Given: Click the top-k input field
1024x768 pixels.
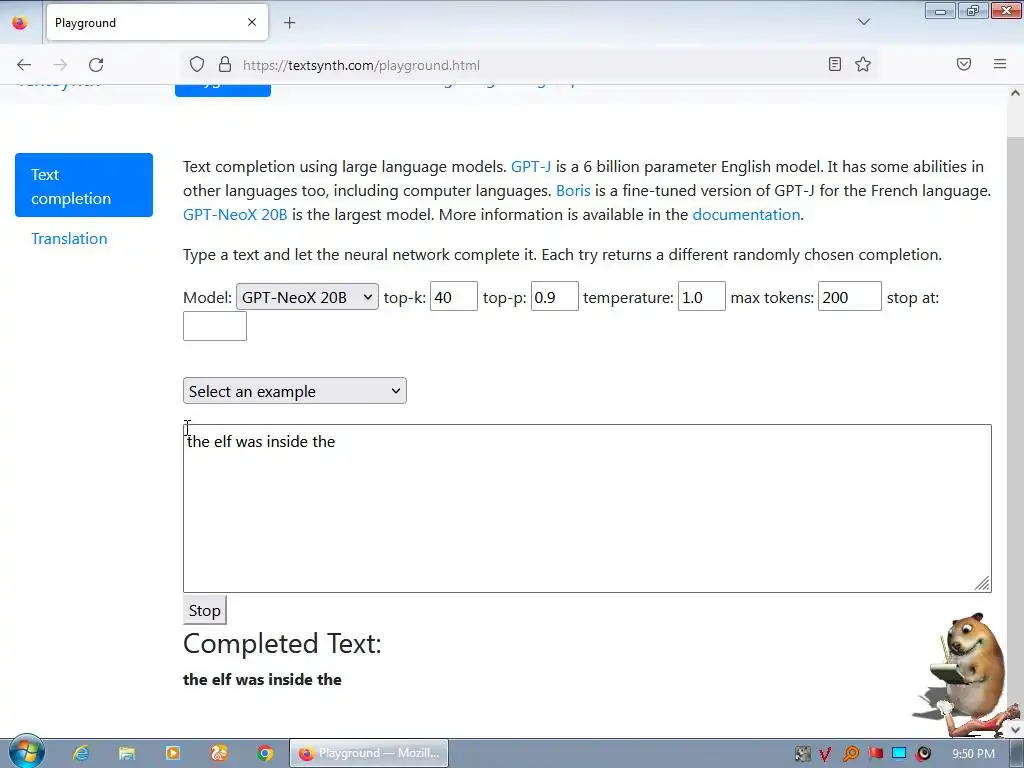Looking at the screenshot, I should pyautogui.click(x=454, y=296).
